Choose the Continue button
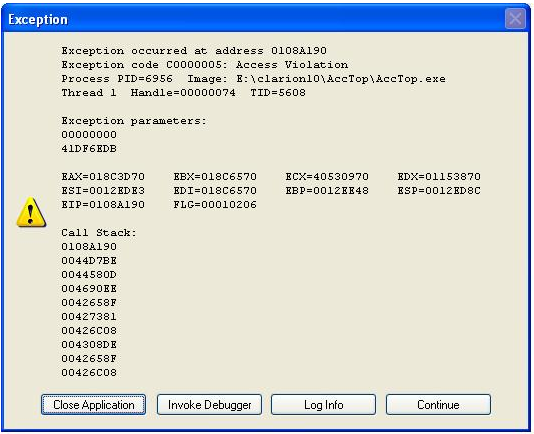534x434 pixels. pos(438,404)
